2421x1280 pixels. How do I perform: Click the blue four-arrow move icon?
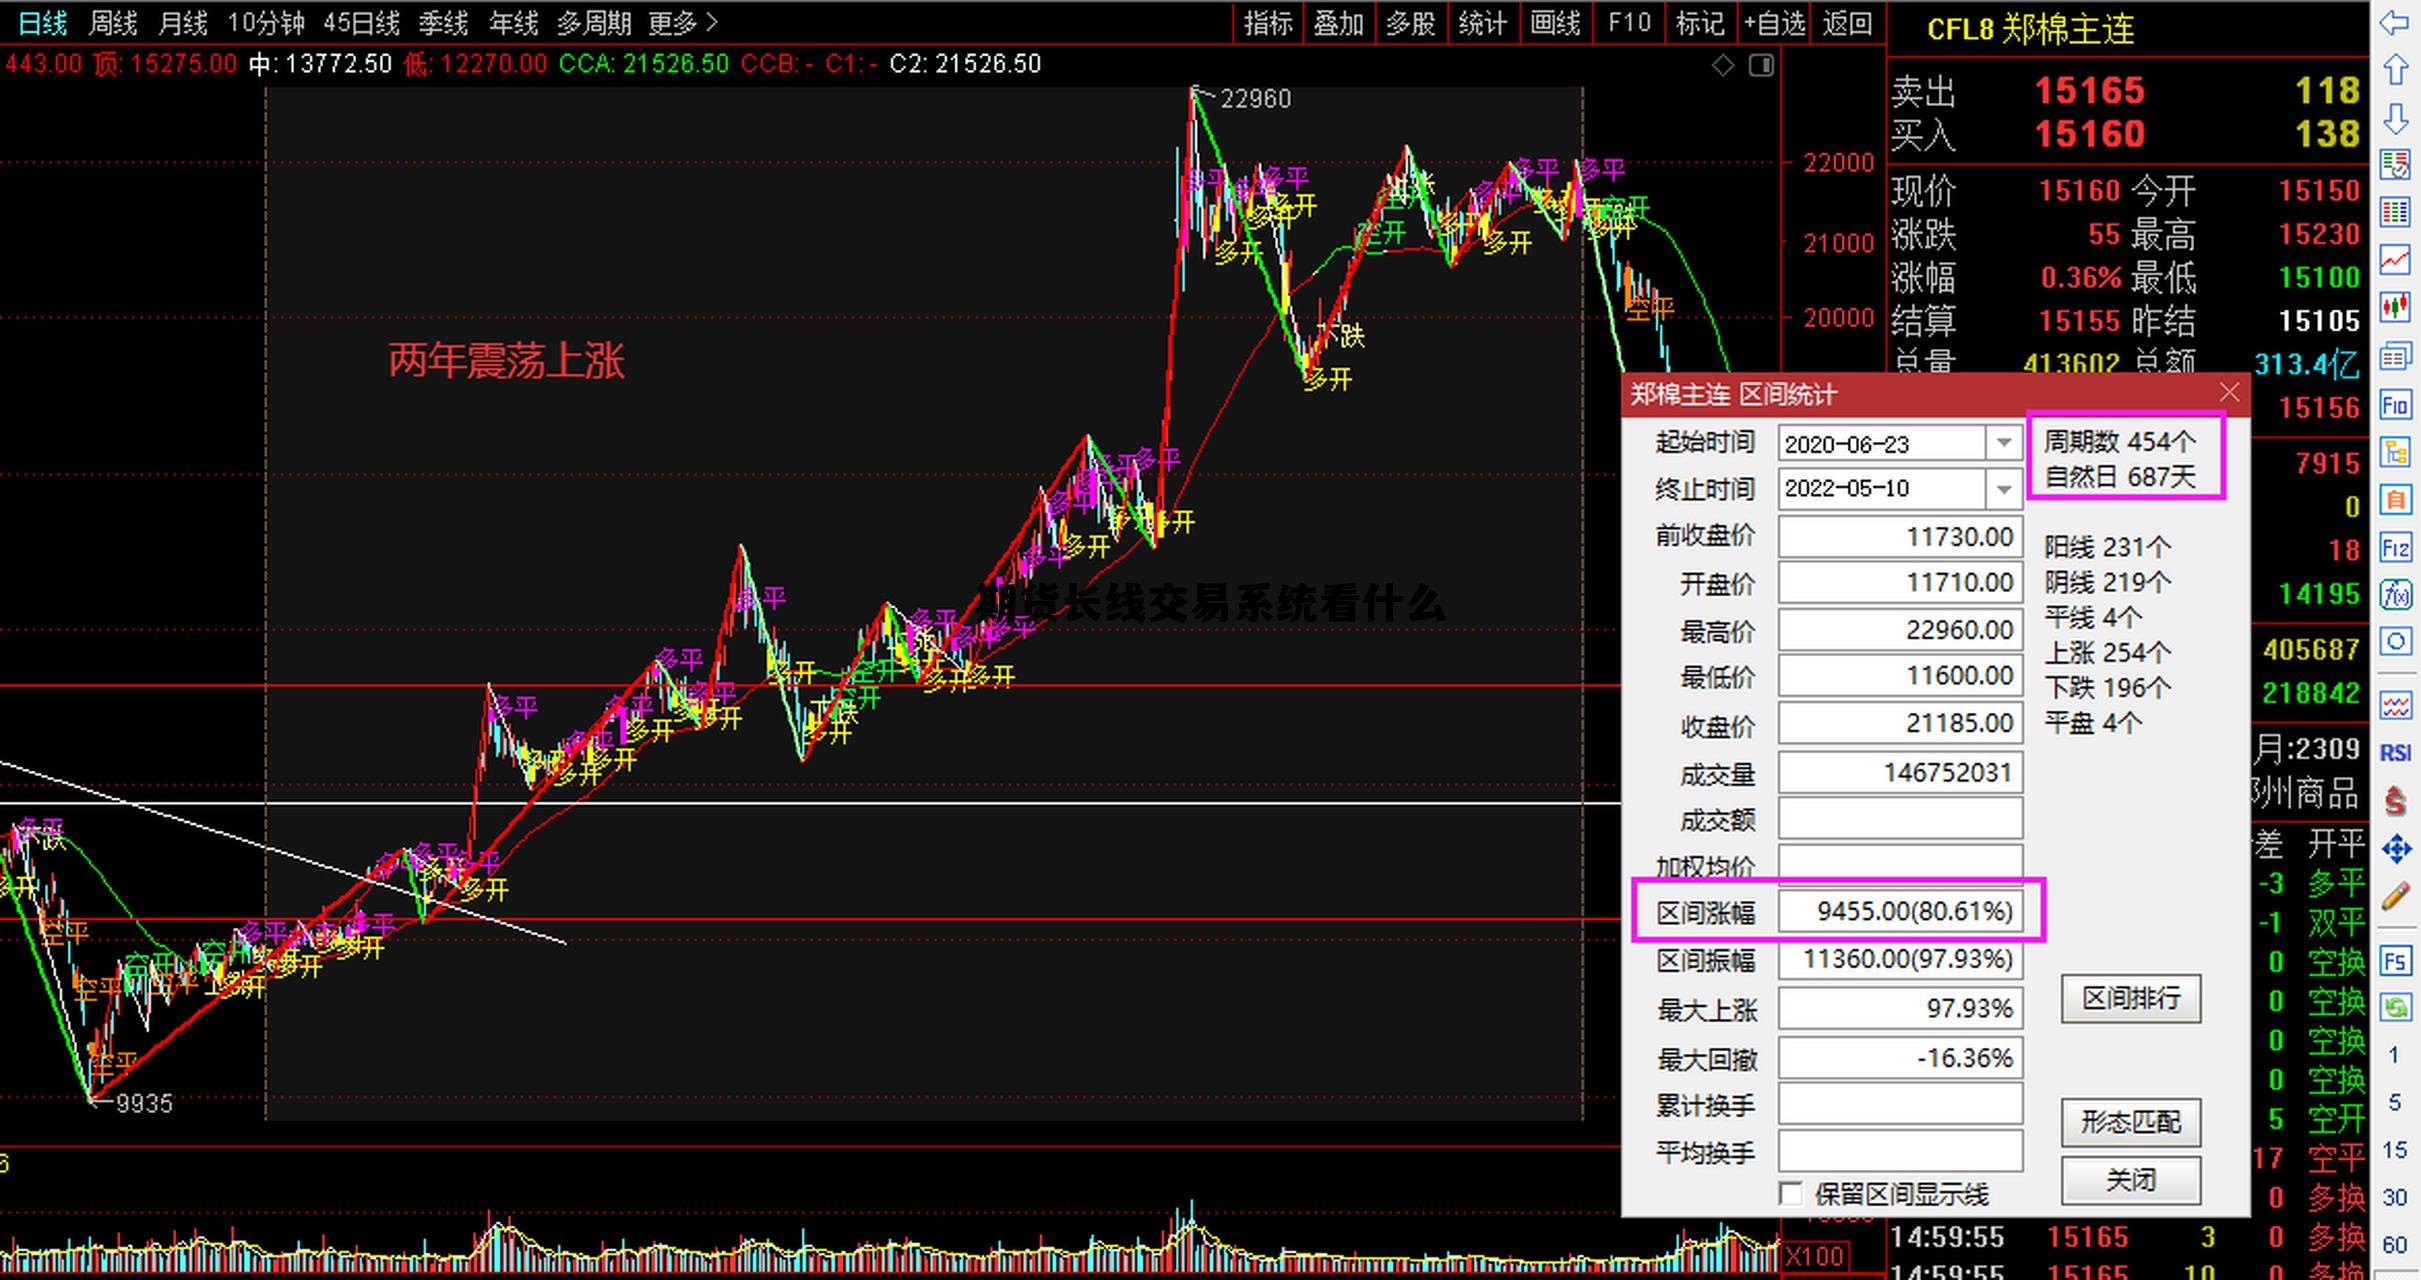2395,850
